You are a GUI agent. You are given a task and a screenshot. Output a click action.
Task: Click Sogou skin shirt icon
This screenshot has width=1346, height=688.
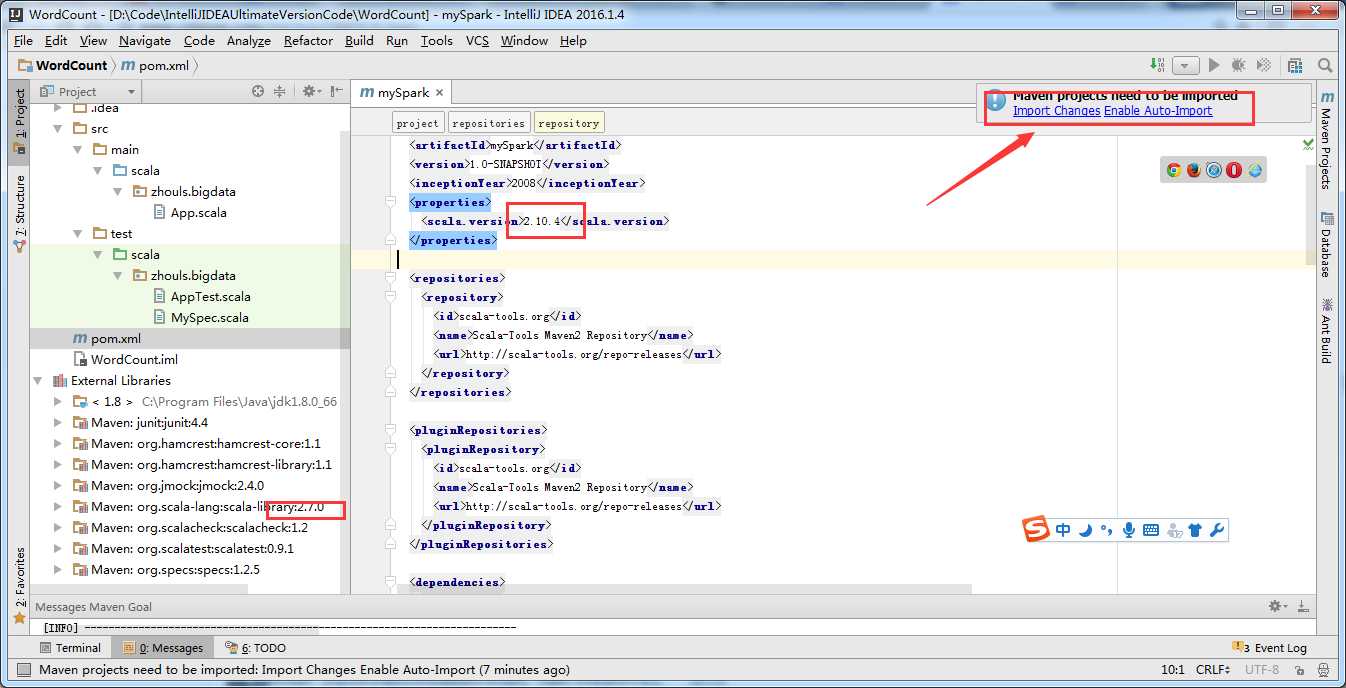(x=1196, y=530)
